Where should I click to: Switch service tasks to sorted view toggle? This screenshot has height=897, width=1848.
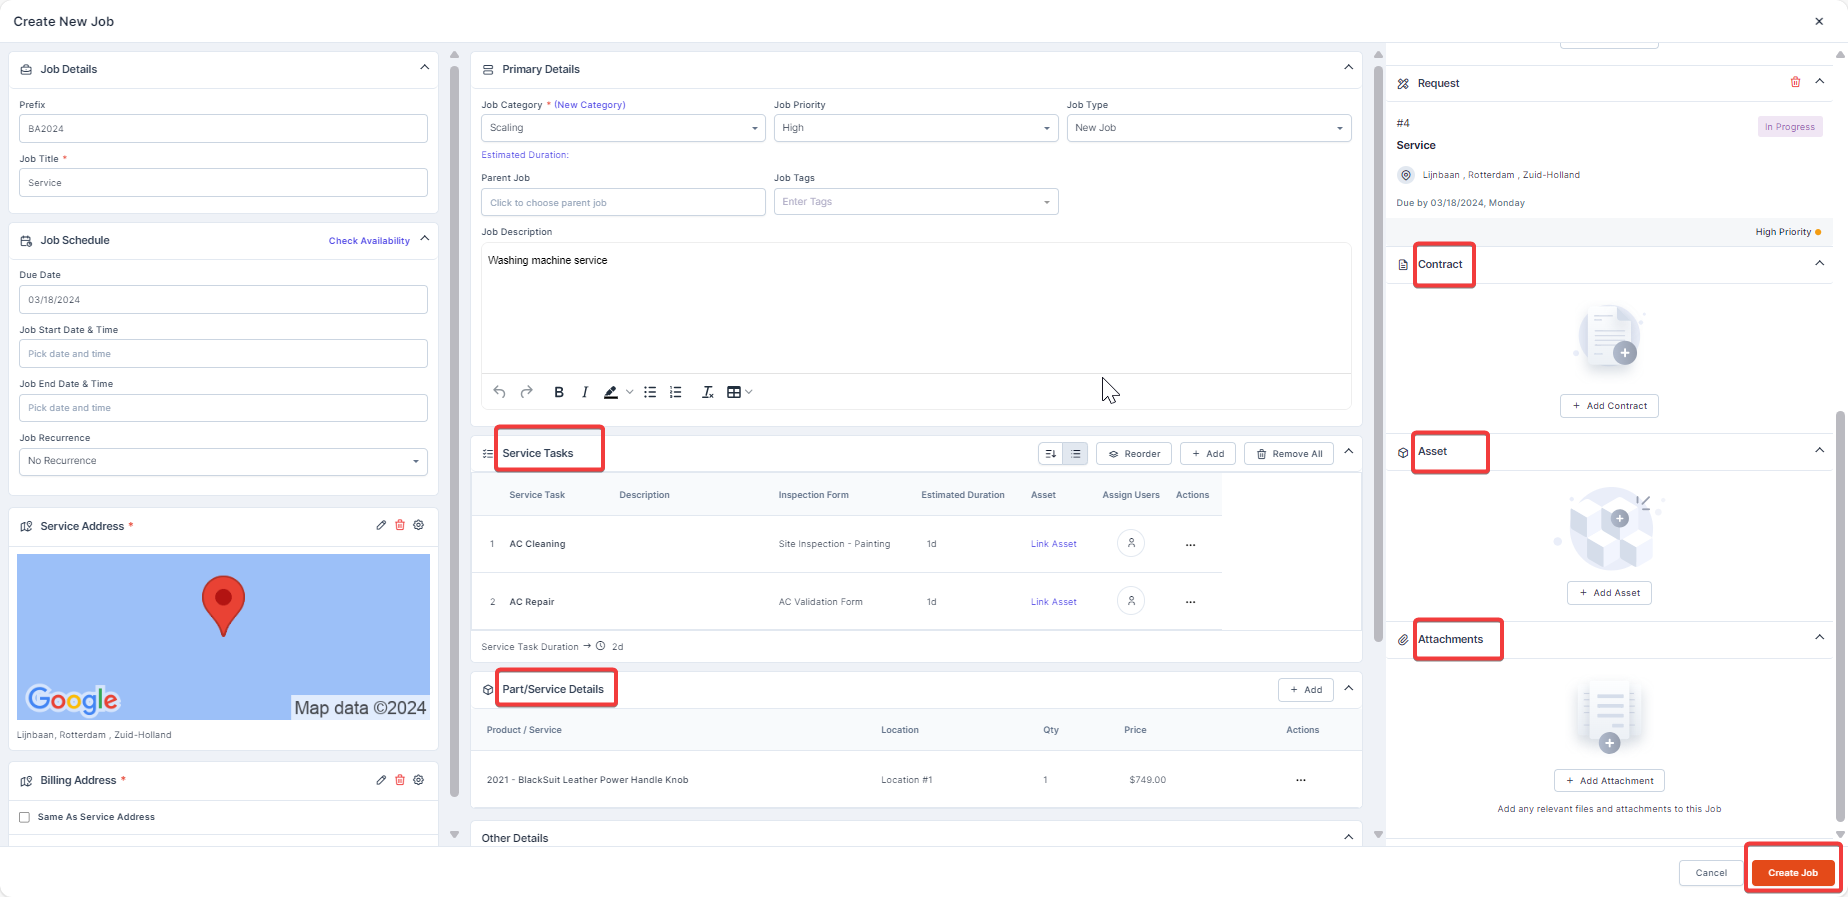(1050, 454)
